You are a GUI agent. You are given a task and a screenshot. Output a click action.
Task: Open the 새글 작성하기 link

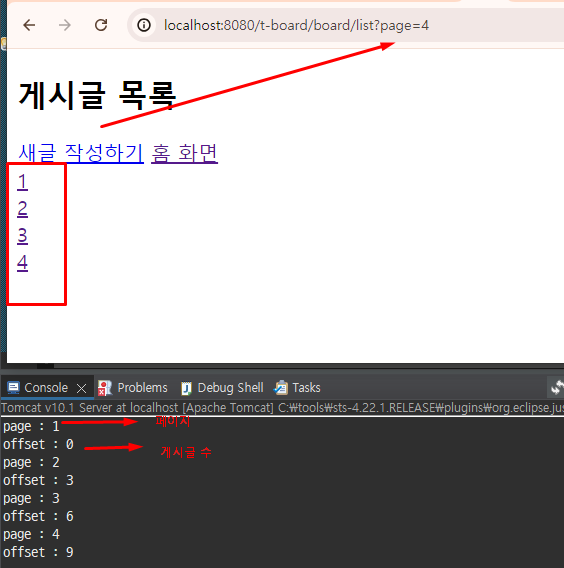tap(81, 153)
